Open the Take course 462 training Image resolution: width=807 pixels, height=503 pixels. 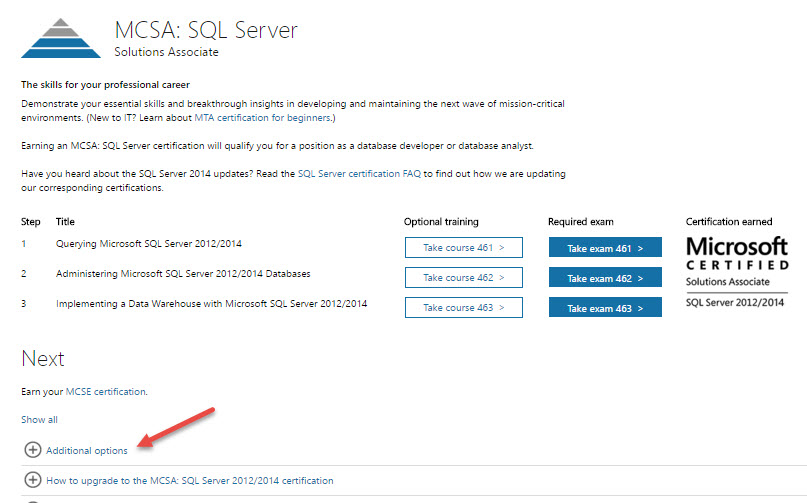463,278
